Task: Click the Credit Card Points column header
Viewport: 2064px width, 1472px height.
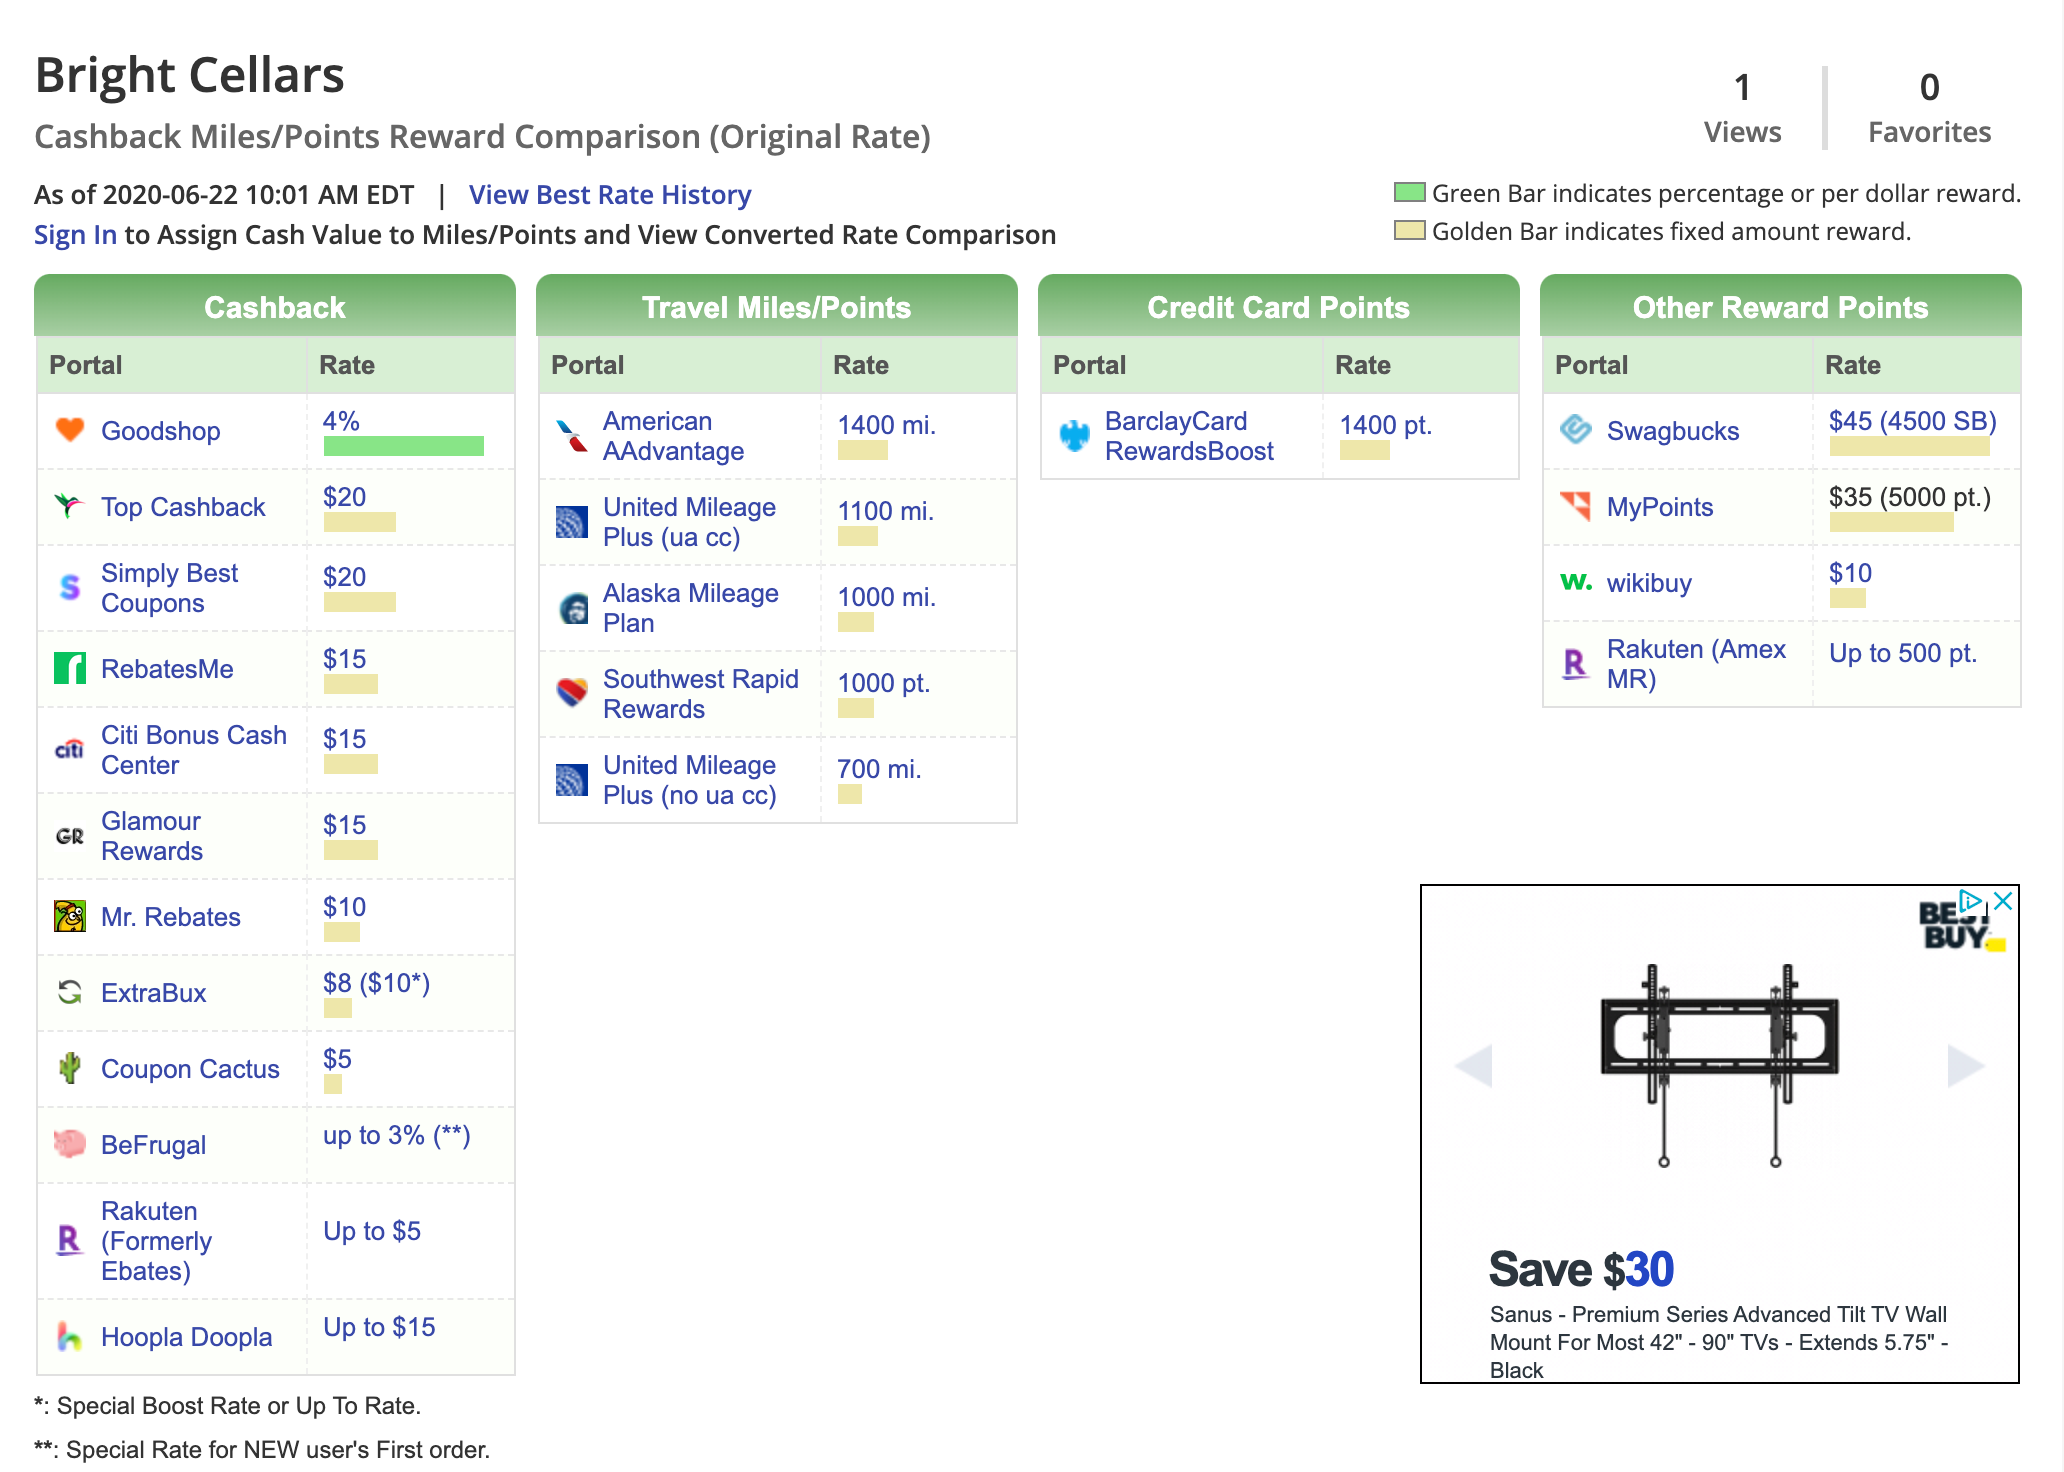Action: coord(1279,307)
